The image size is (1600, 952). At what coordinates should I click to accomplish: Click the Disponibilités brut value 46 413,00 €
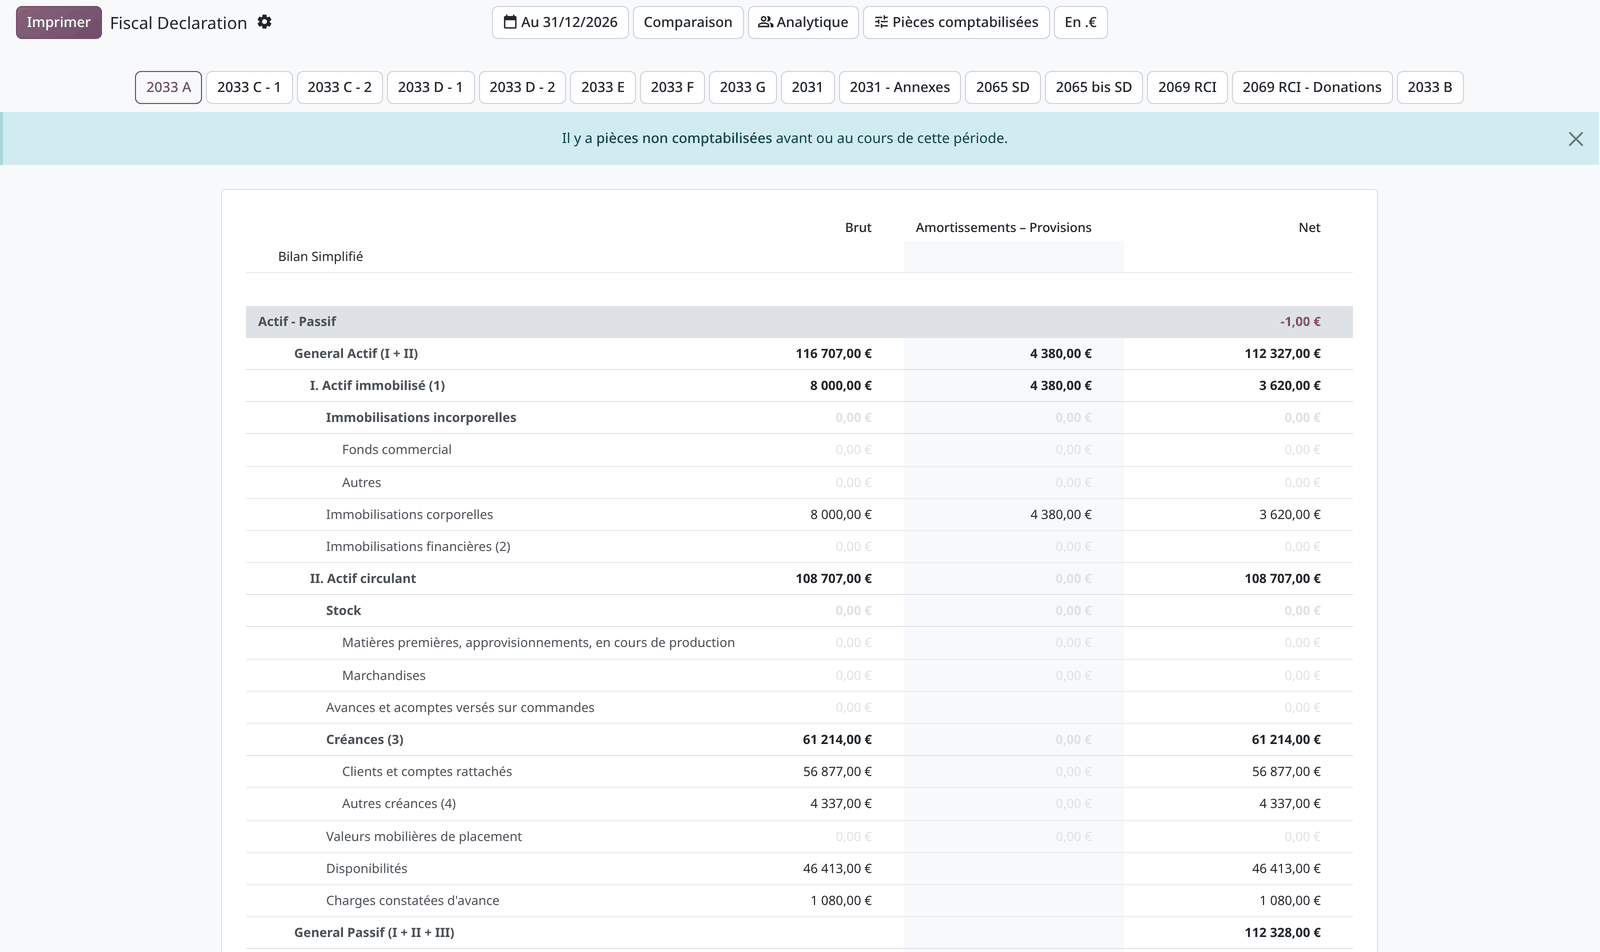click(x=837, y=868)
